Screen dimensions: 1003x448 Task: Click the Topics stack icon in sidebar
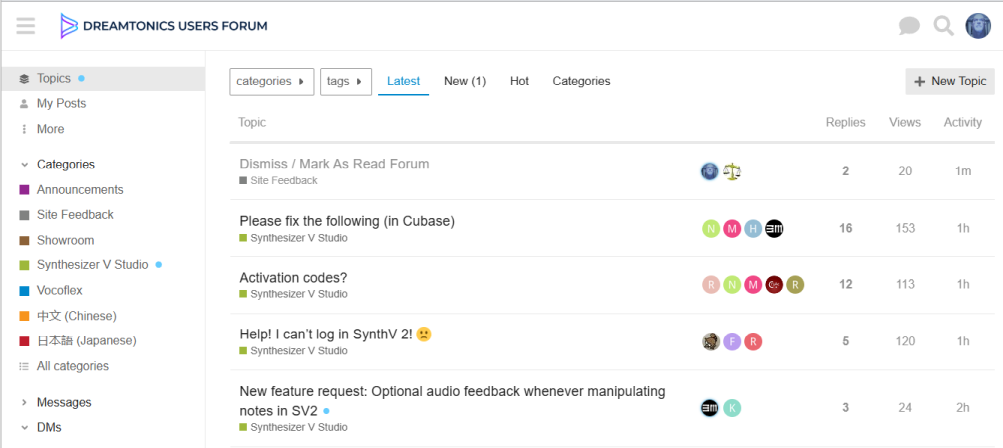(x=24, y=79)
